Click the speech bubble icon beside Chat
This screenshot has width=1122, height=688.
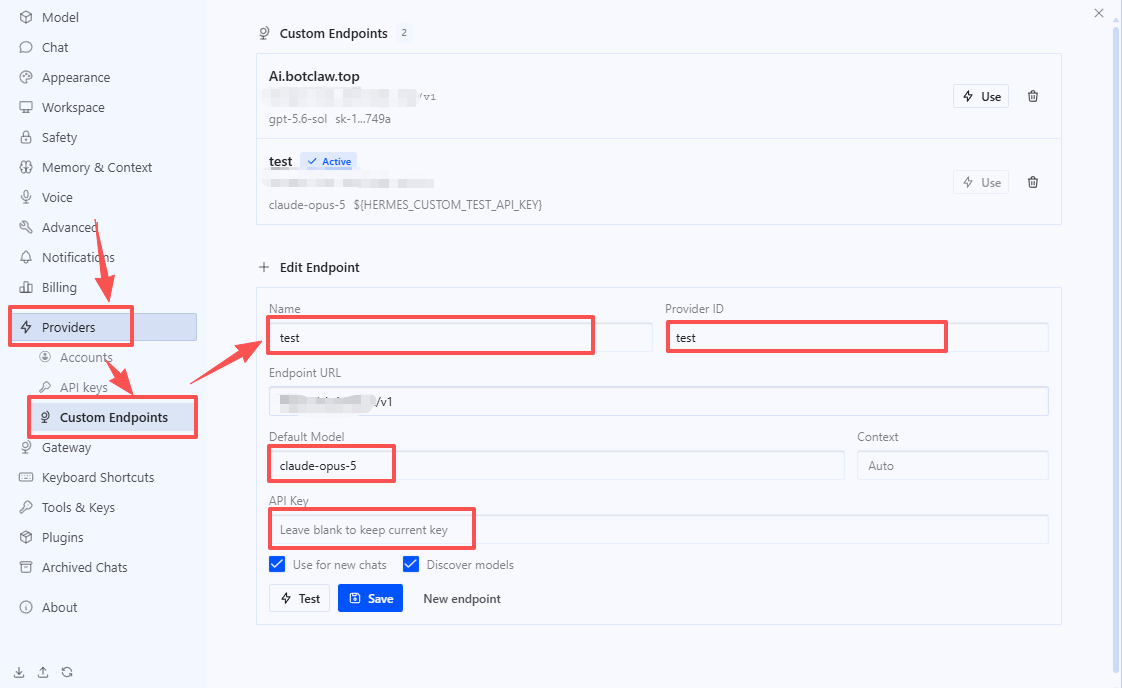point(26,47)
